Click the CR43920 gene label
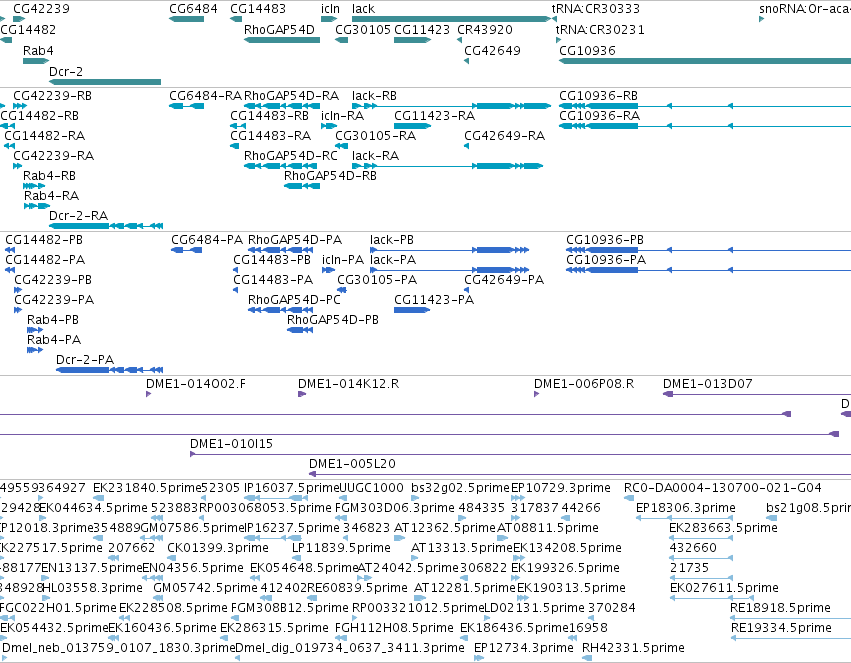Screen dimensions: 851x663 click(x=485, y=30)
